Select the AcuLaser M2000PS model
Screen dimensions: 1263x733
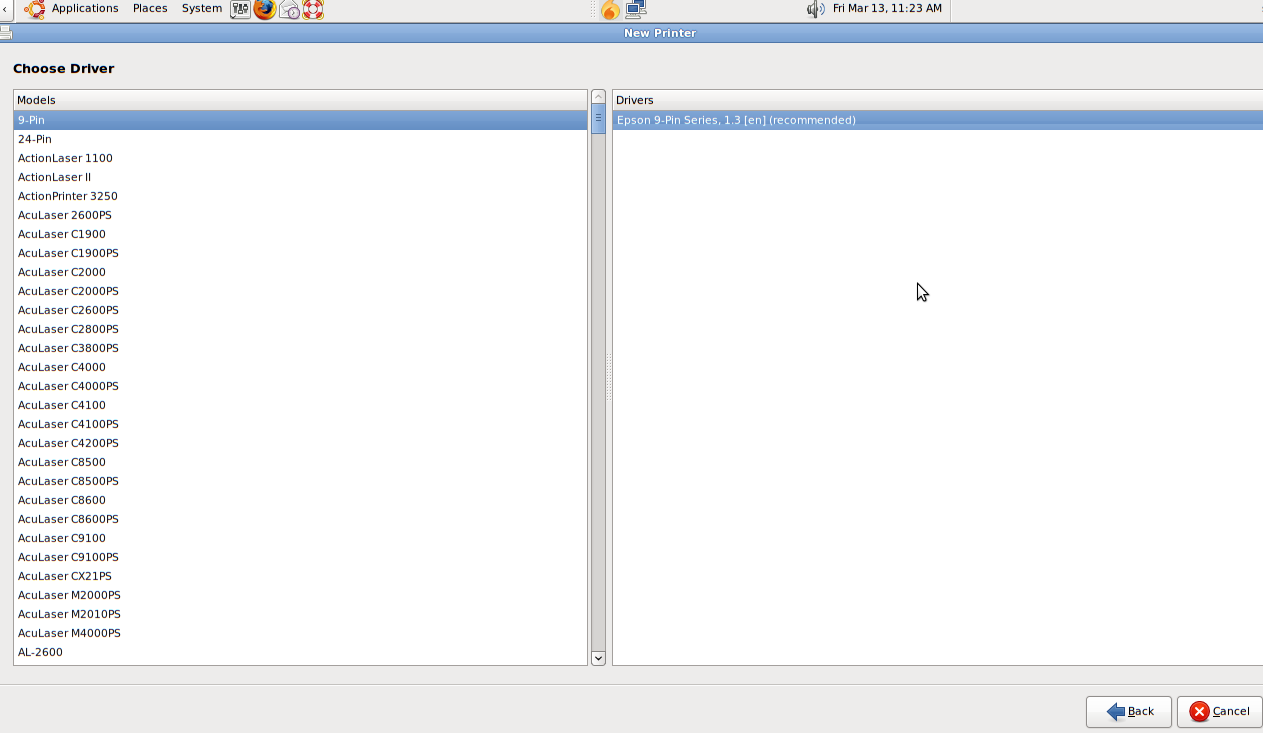tap(300, 595)
